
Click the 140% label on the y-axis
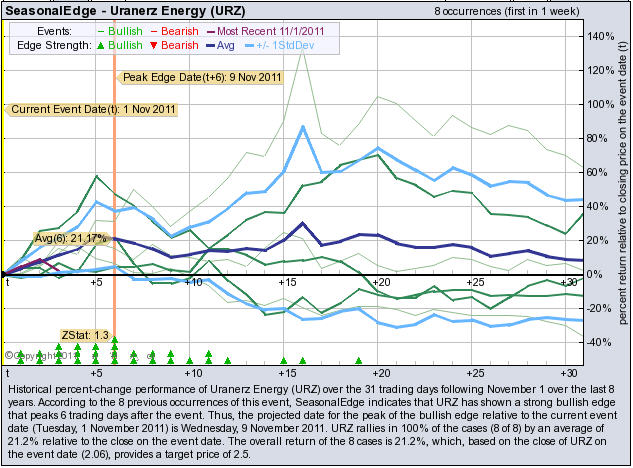[601, 36]
